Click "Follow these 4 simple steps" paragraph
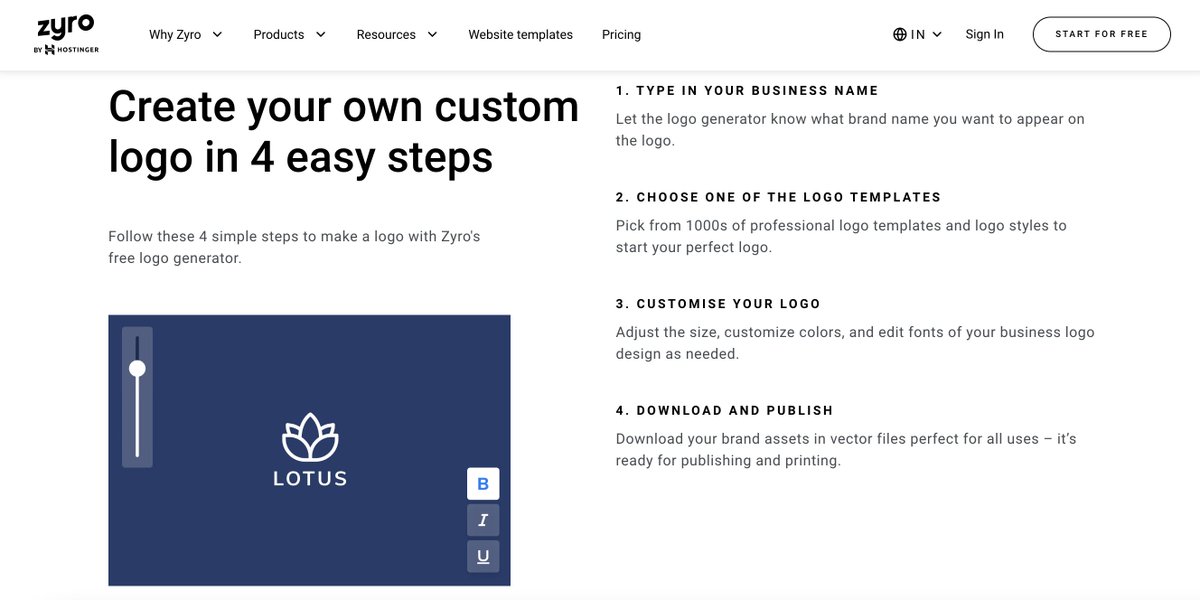 (294, 247)
